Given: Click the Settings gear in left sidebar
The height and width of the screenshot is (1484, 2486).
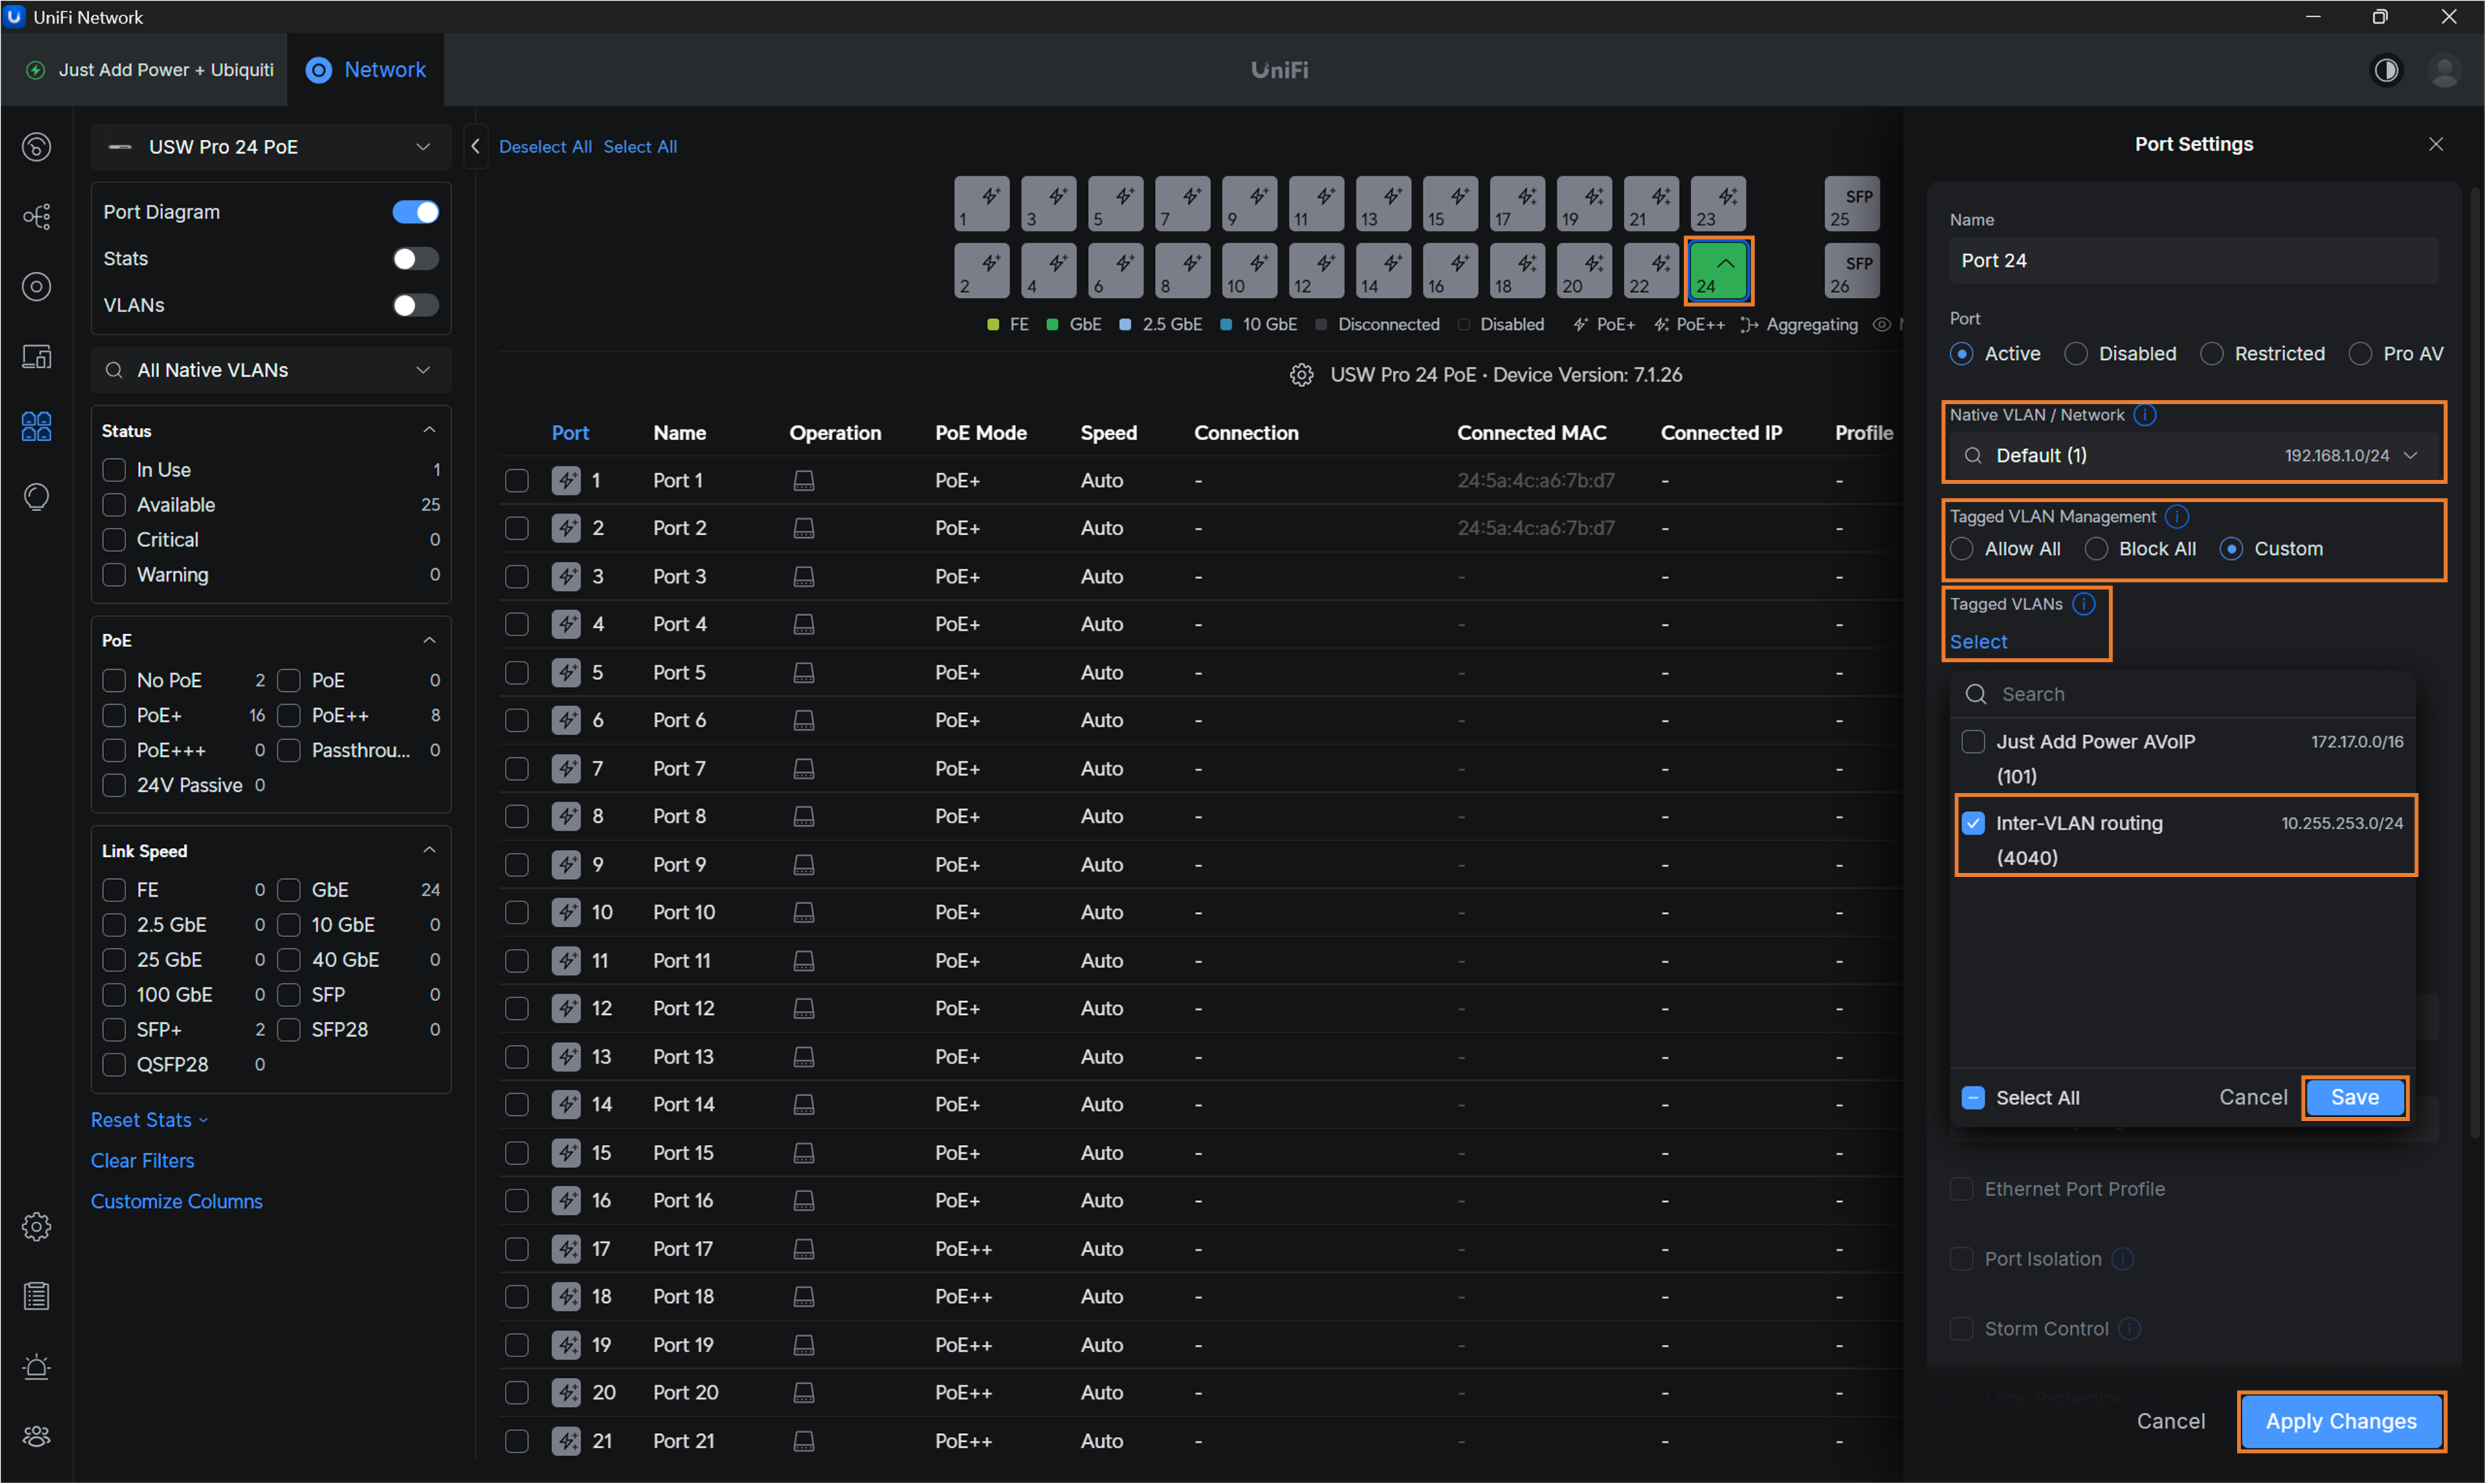Looking at the screenshot, I should [37, 1226].
